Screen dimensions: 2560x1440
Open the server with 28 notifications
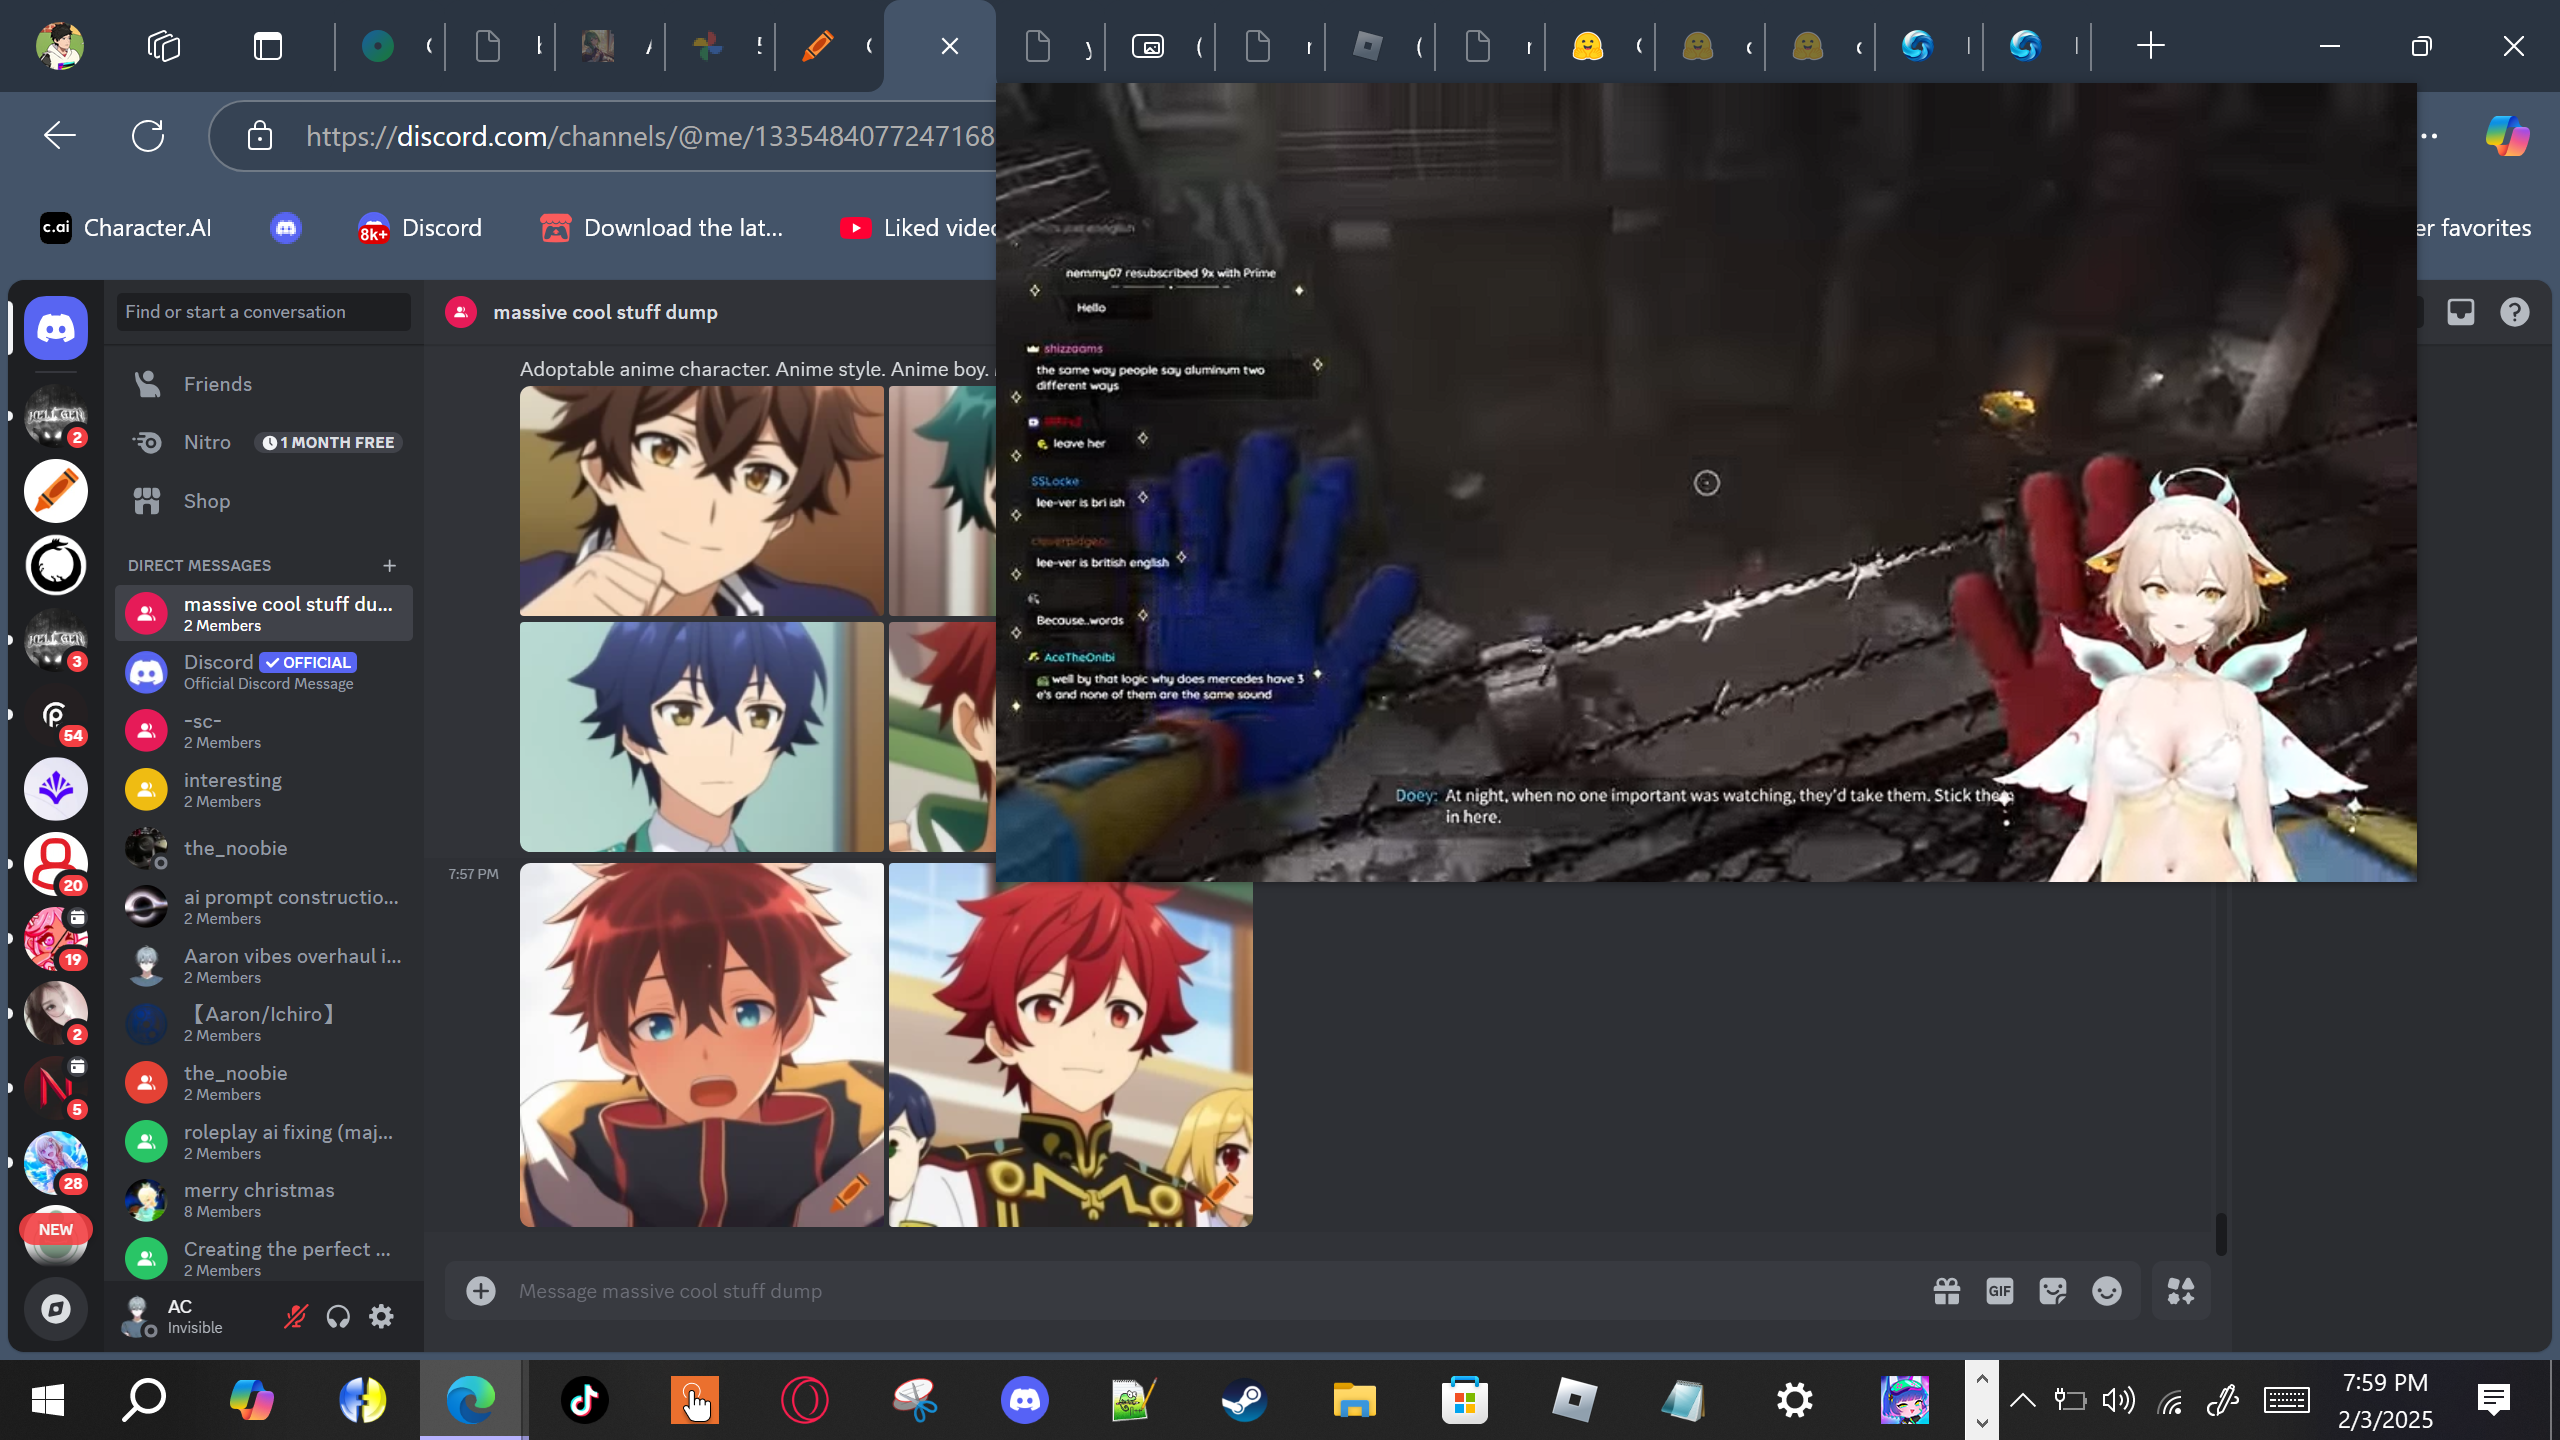pos(56,1163)
